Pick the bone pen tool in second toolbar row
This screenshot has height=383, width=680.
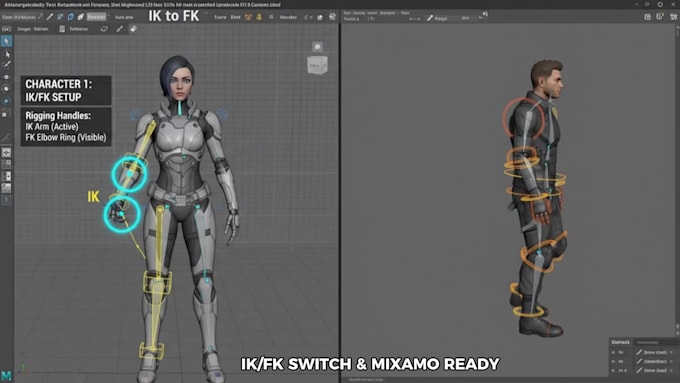pos(119,29)
